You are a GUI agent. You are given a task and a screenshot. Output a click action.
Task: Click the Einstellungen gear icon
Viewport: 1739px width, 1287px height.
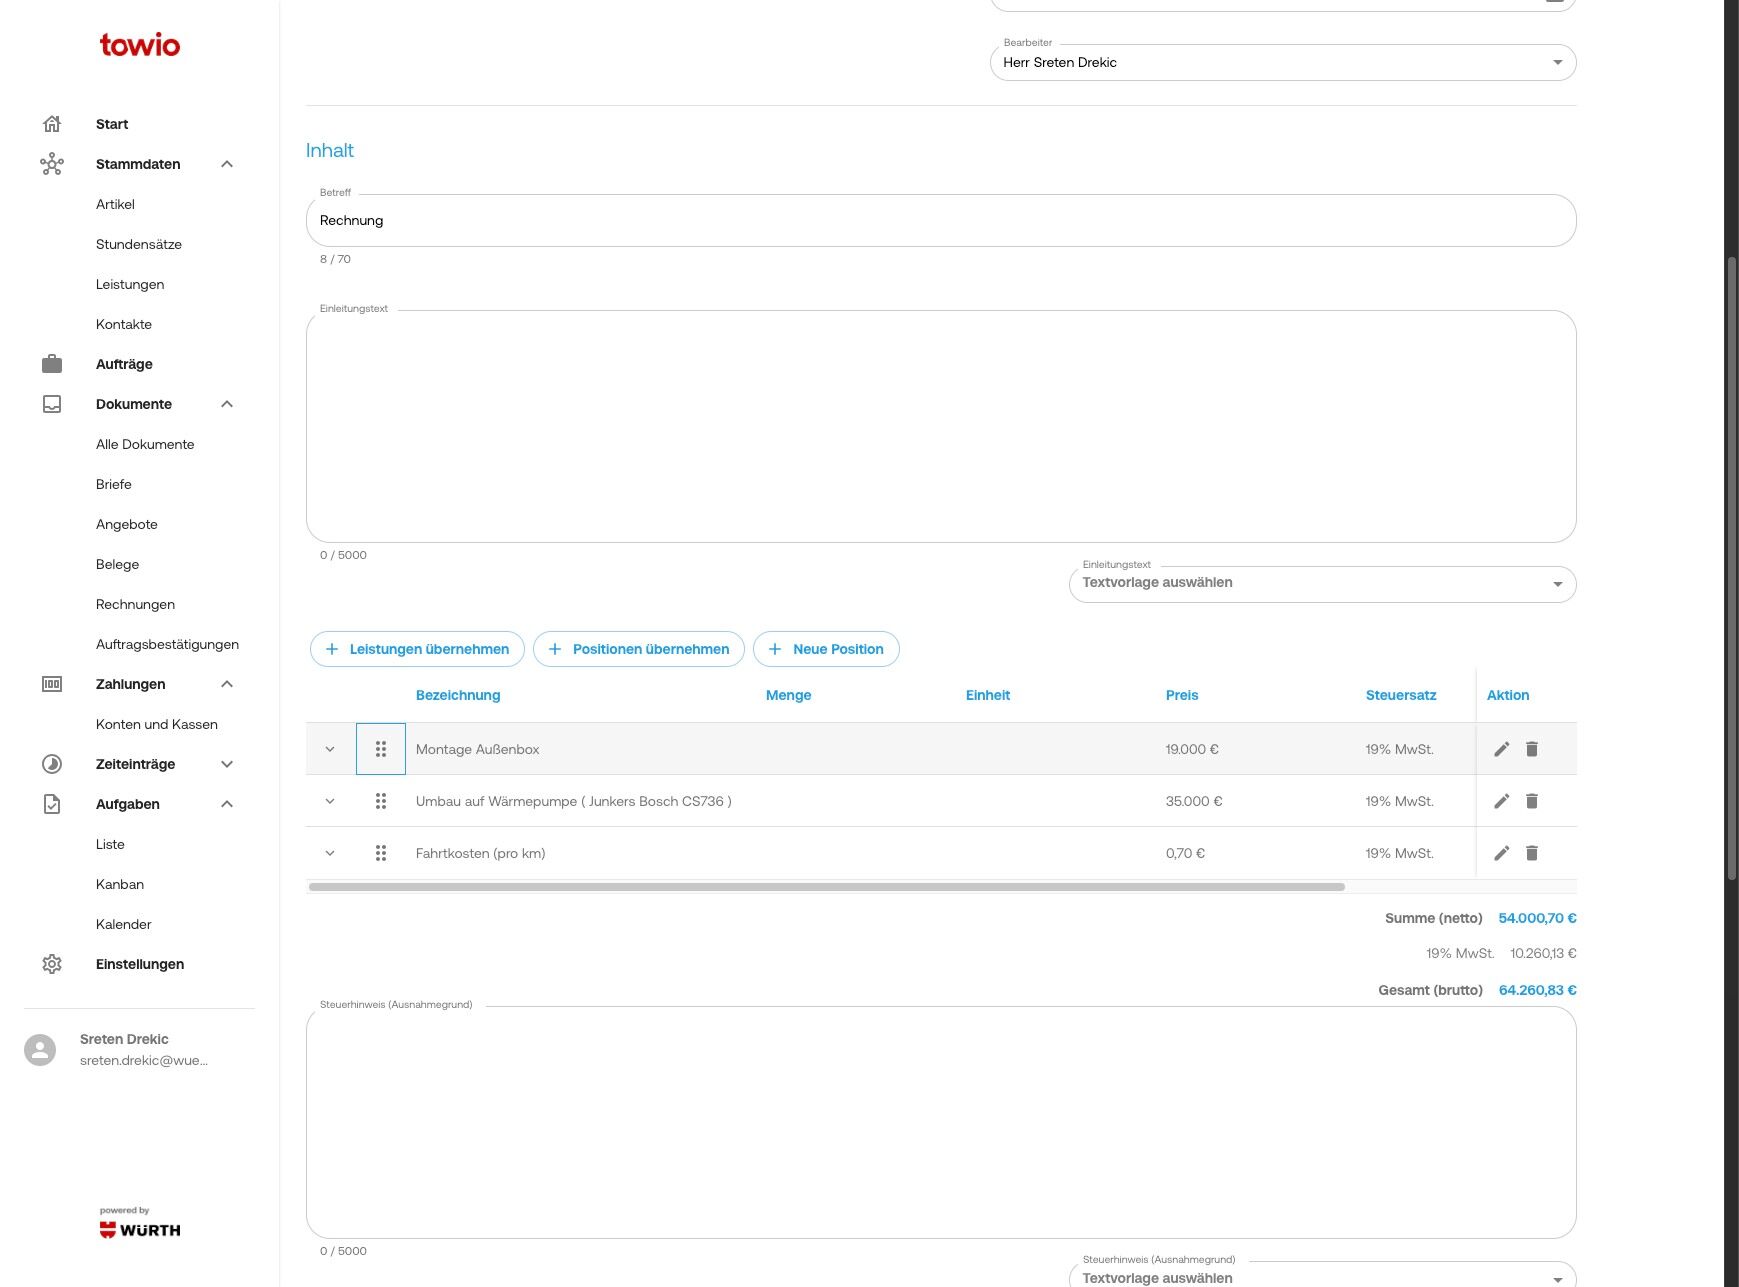52,964
